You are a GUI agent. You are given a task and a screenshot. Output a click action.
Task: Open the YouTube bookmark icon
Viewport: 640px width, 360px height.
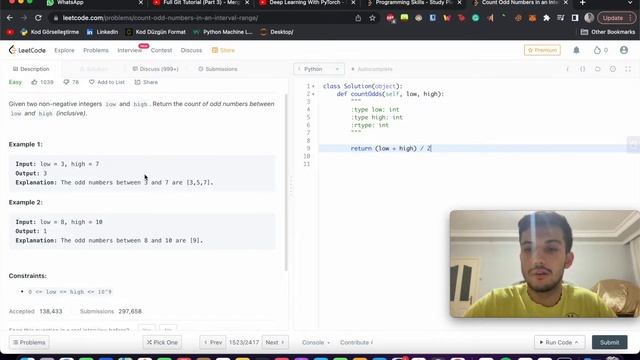coord(10,32)
